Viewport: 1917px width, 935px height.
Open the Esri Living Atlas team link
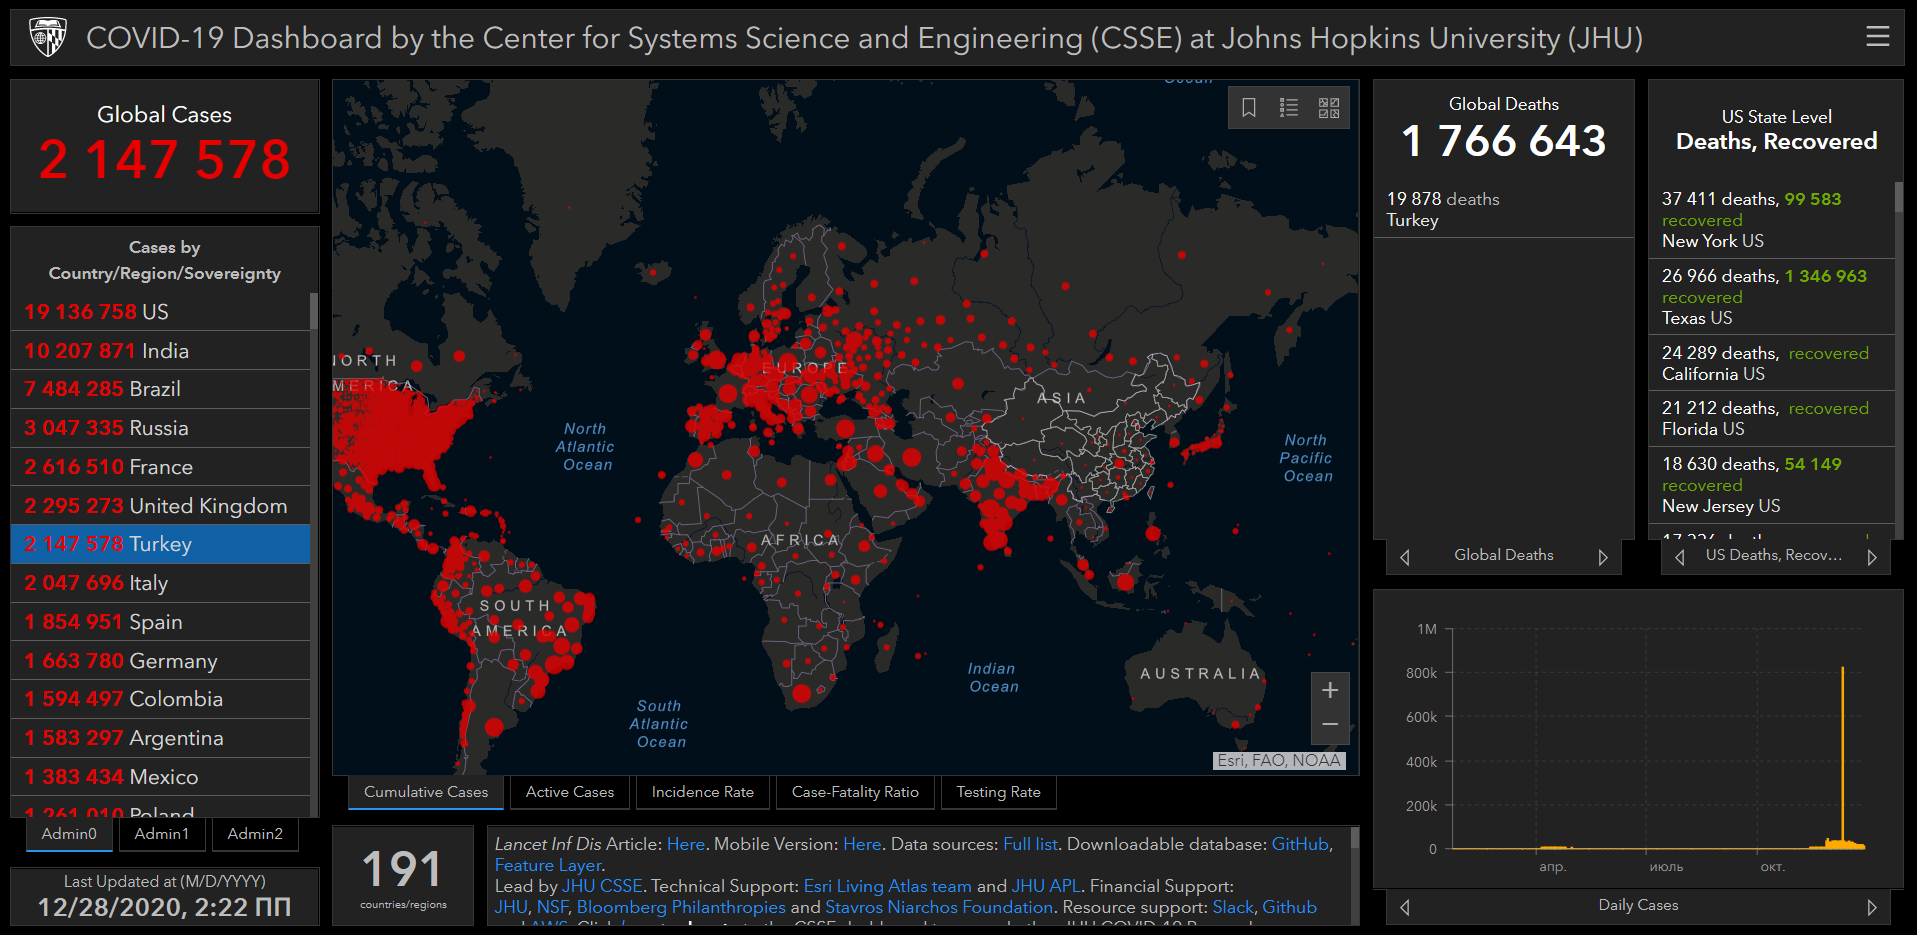point(888,886)
